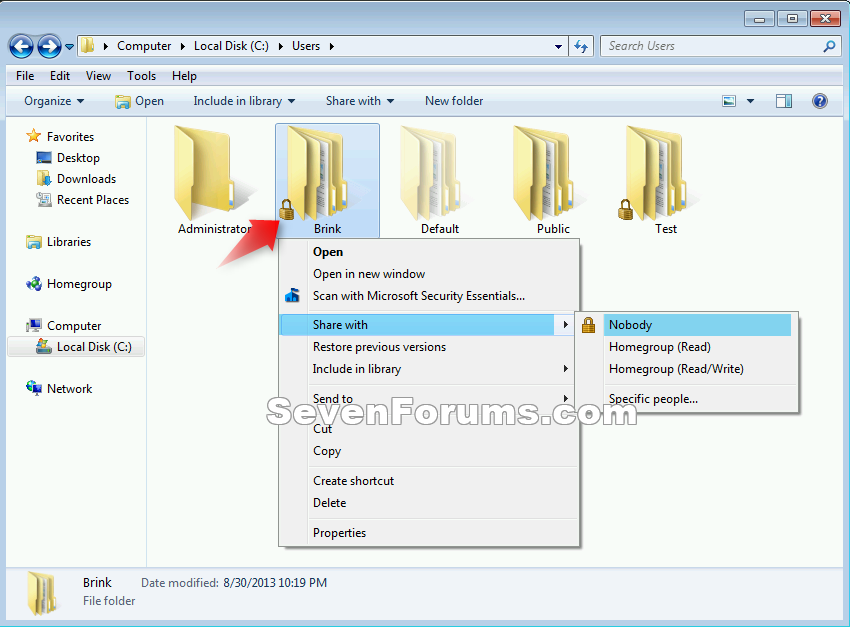Open Recent Places from the sidebar
Screen dimensions: 850x627
pos(88,199)
